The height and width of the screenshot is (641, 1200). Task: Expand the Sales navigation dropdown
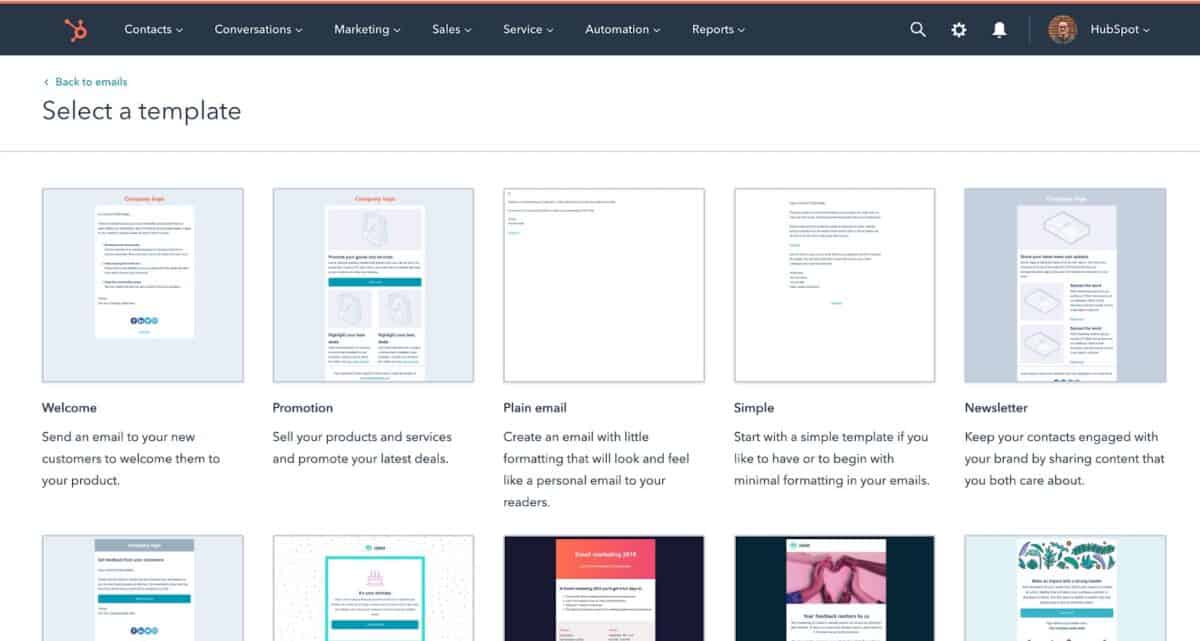pyautogui.click(x=451, y=30)
